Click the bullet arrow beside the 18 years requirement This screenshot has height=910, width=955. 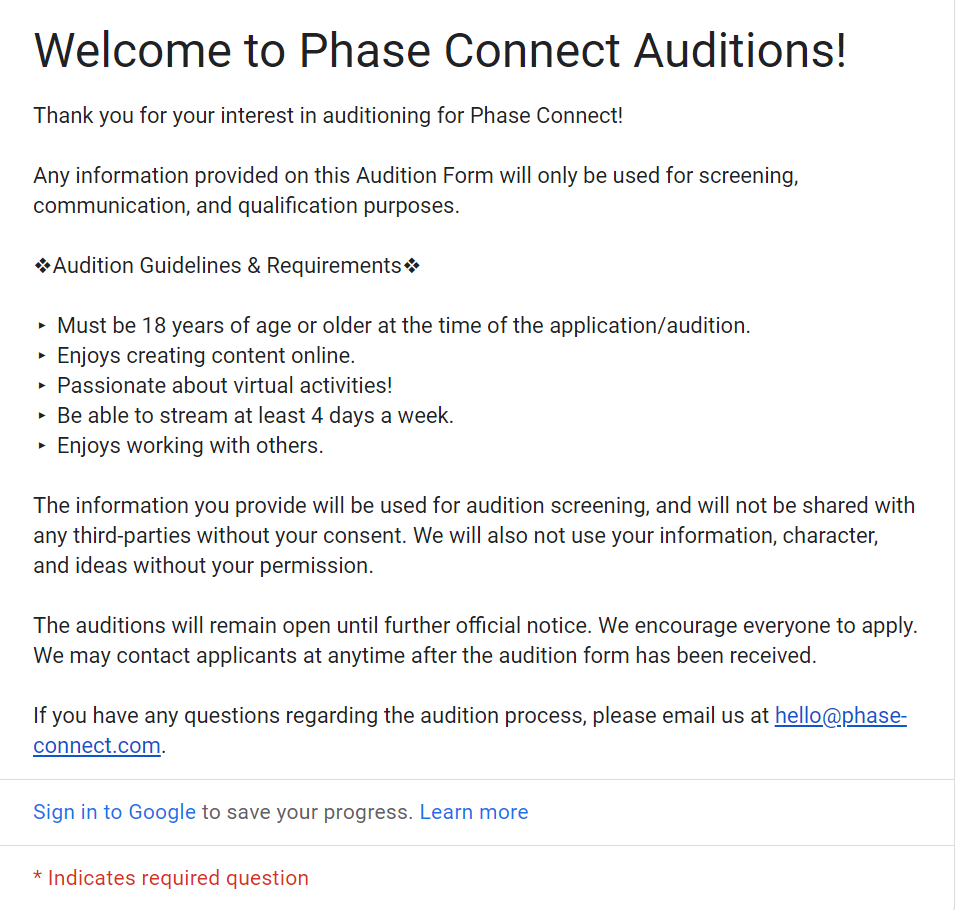[x=42, y=326]
